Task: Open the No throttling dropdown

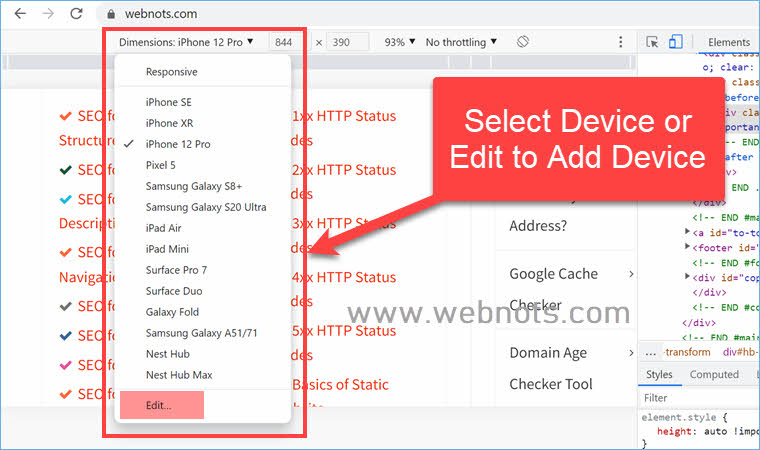Action: click(x=461, y=42)
